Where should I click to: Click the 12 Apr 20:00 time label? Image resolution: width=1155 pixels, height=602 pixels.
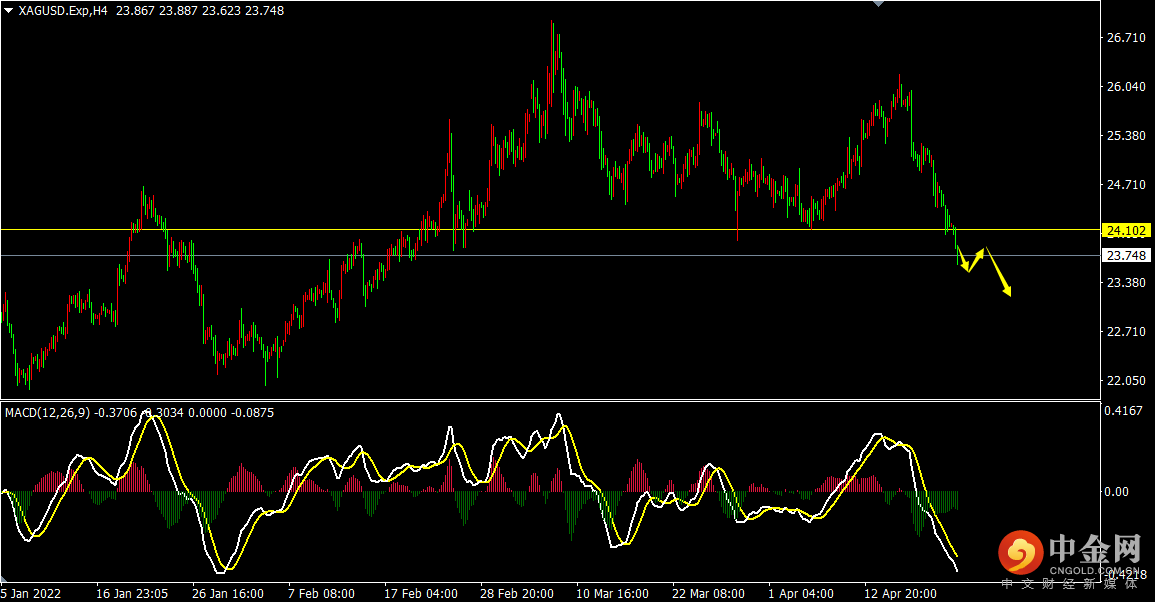[x=900, y=594]
